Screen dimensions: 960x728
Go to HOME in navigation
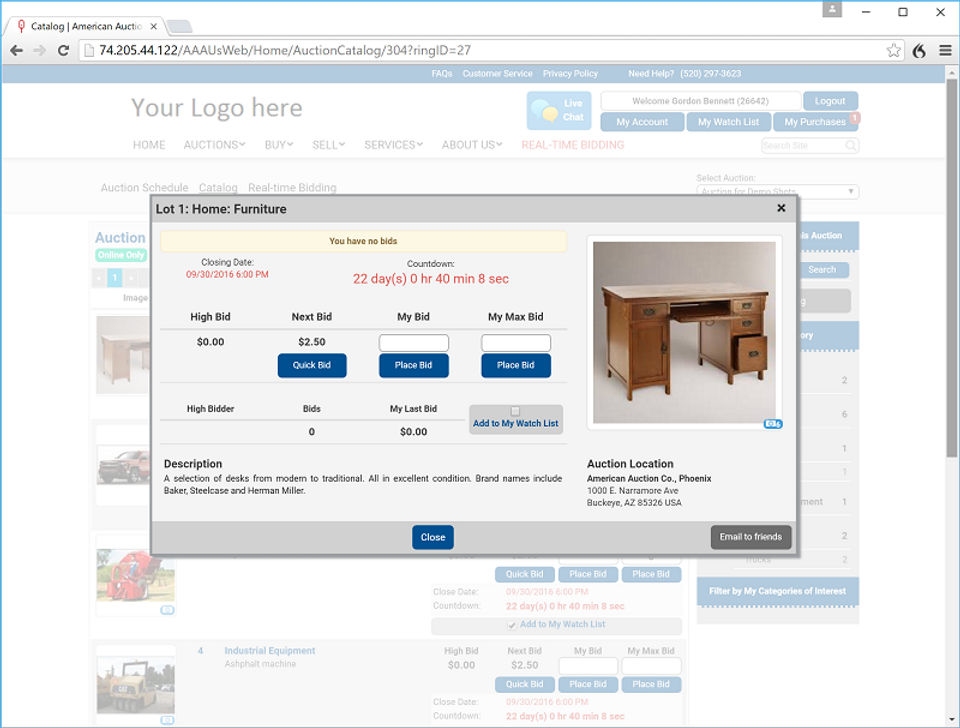(149, 144)
